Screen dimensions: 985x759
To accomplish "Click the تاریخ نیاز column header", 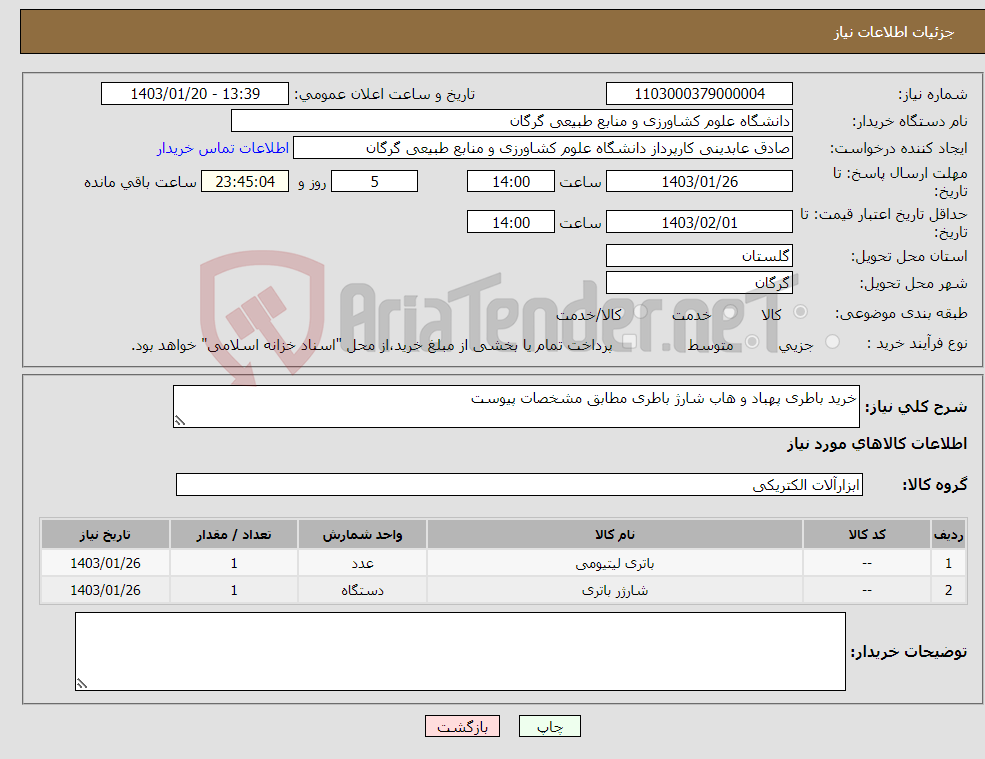I will (x=106, y=535).
